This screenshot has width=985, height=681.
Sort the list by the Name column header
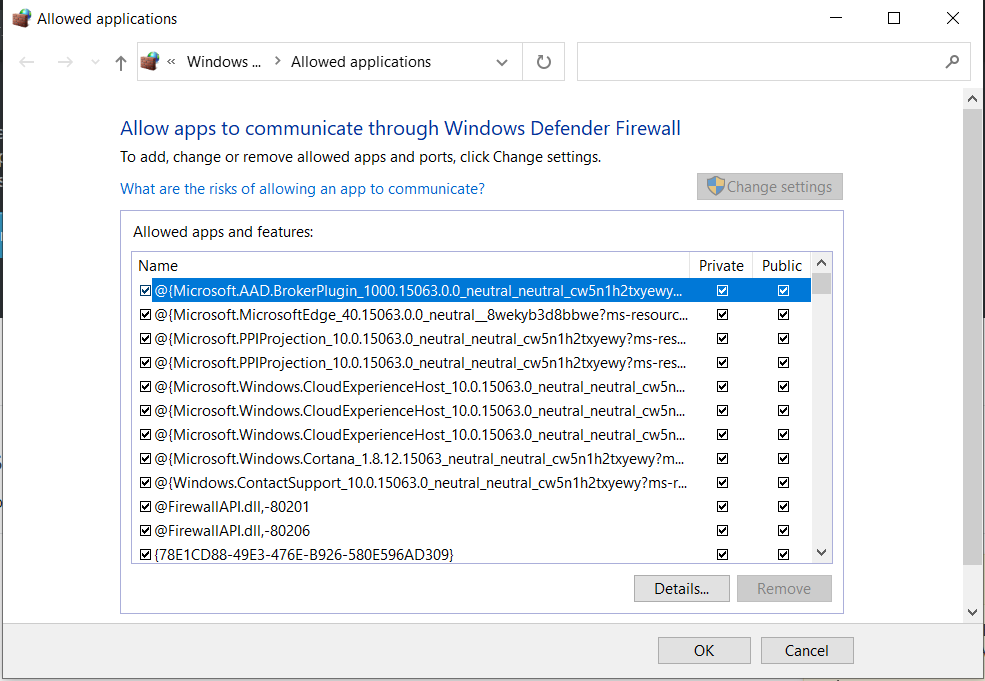pos(410,266)
